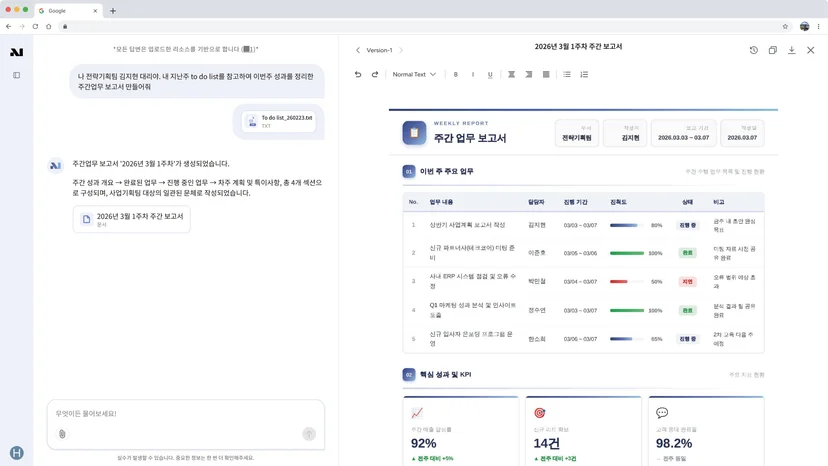
Task: Send the message with arrow button
Action: (309, 434)
